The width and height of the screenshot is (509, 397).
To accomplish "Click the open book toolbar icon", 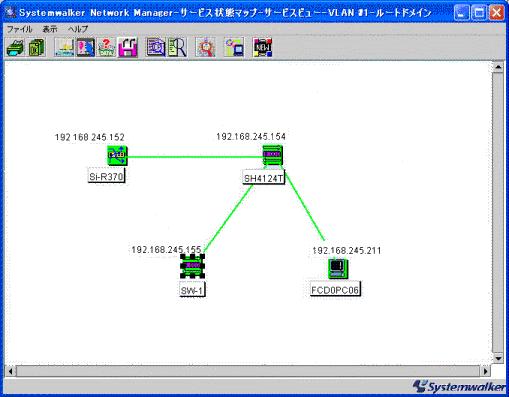I will pyautogui.click(x=64, y=48).
